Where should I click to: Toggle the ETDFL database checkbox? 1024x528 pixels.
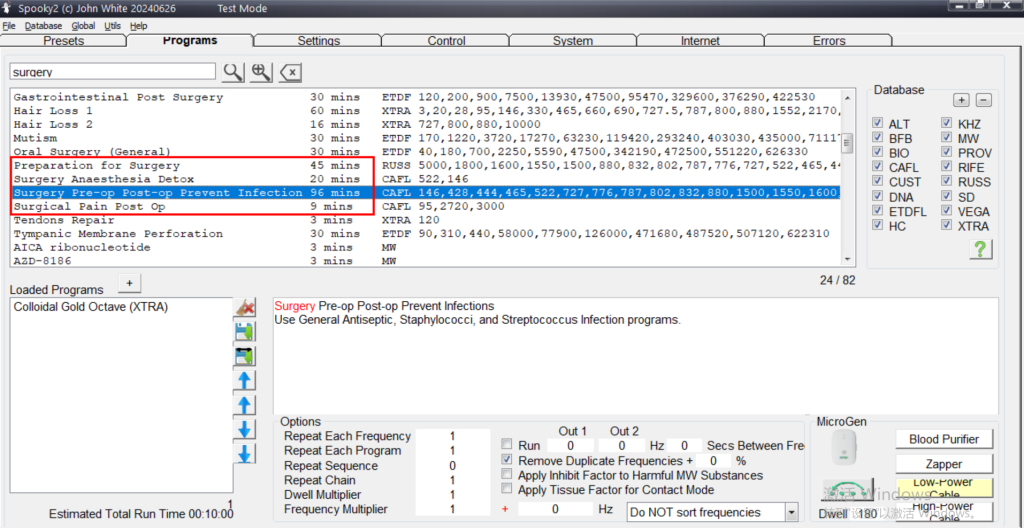(877, 210)
